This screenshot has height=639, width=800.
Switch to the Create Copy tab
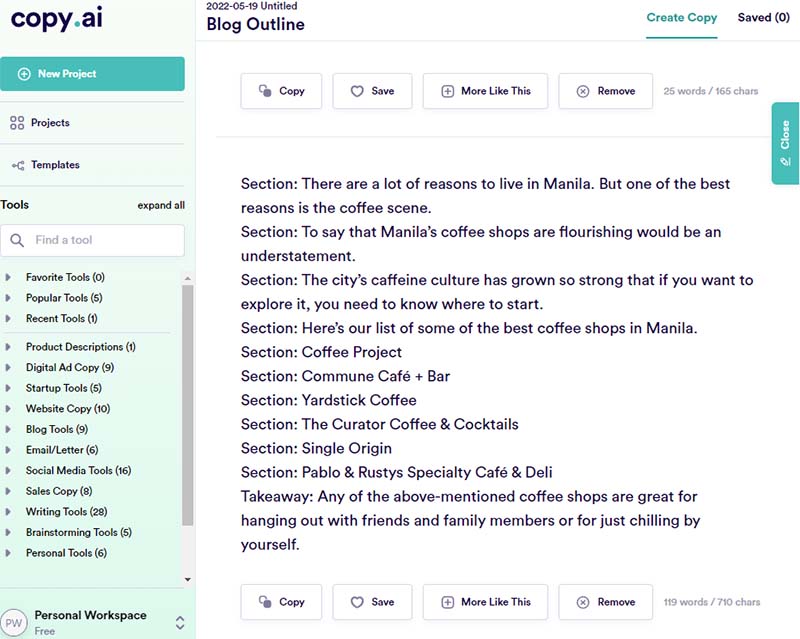tap(682, 18)
